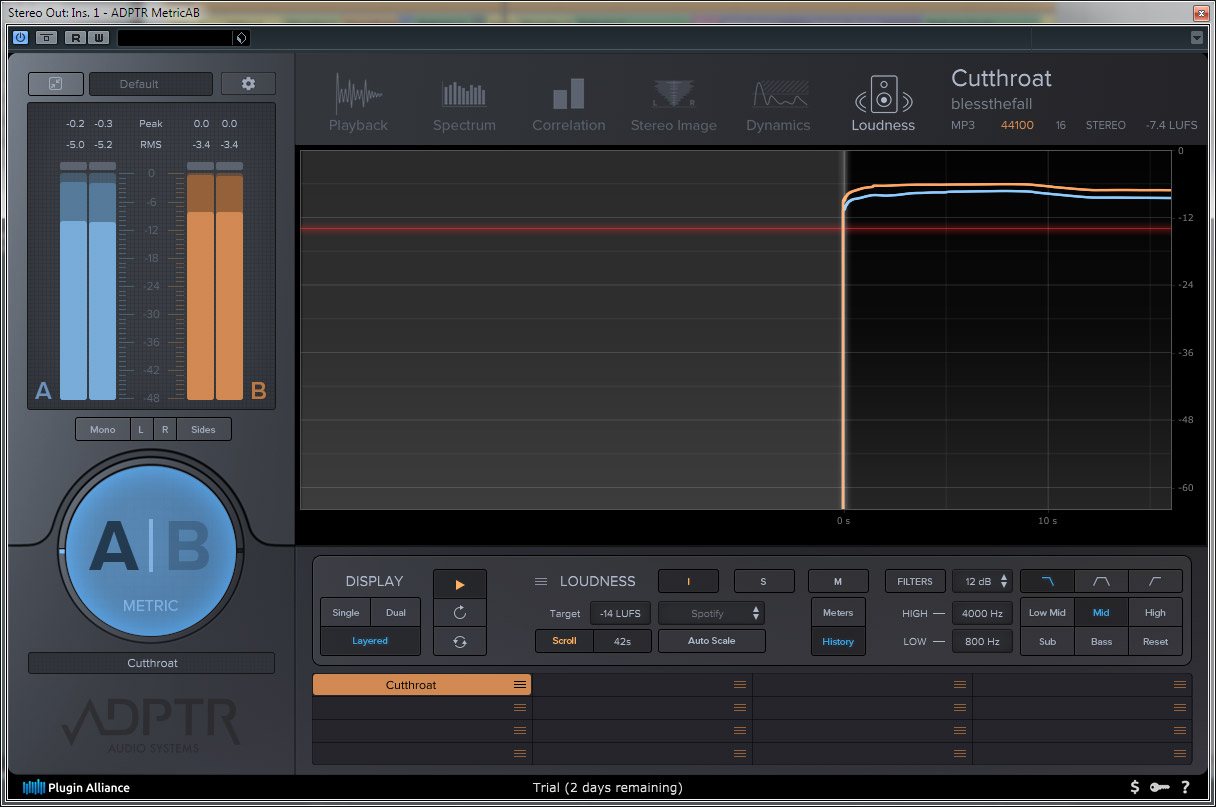Select the Bass filter preset
Viewport: 1216px width, 807px height.
(x=1101, y=641)
